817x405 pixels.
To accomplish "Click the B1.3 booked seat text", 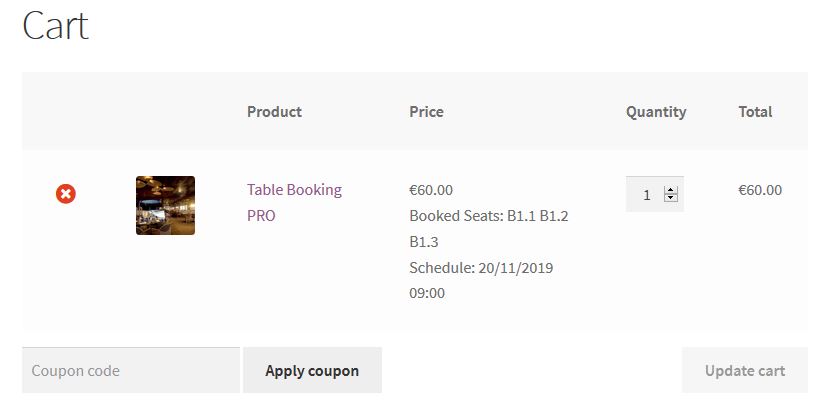I will pos(424,242).
